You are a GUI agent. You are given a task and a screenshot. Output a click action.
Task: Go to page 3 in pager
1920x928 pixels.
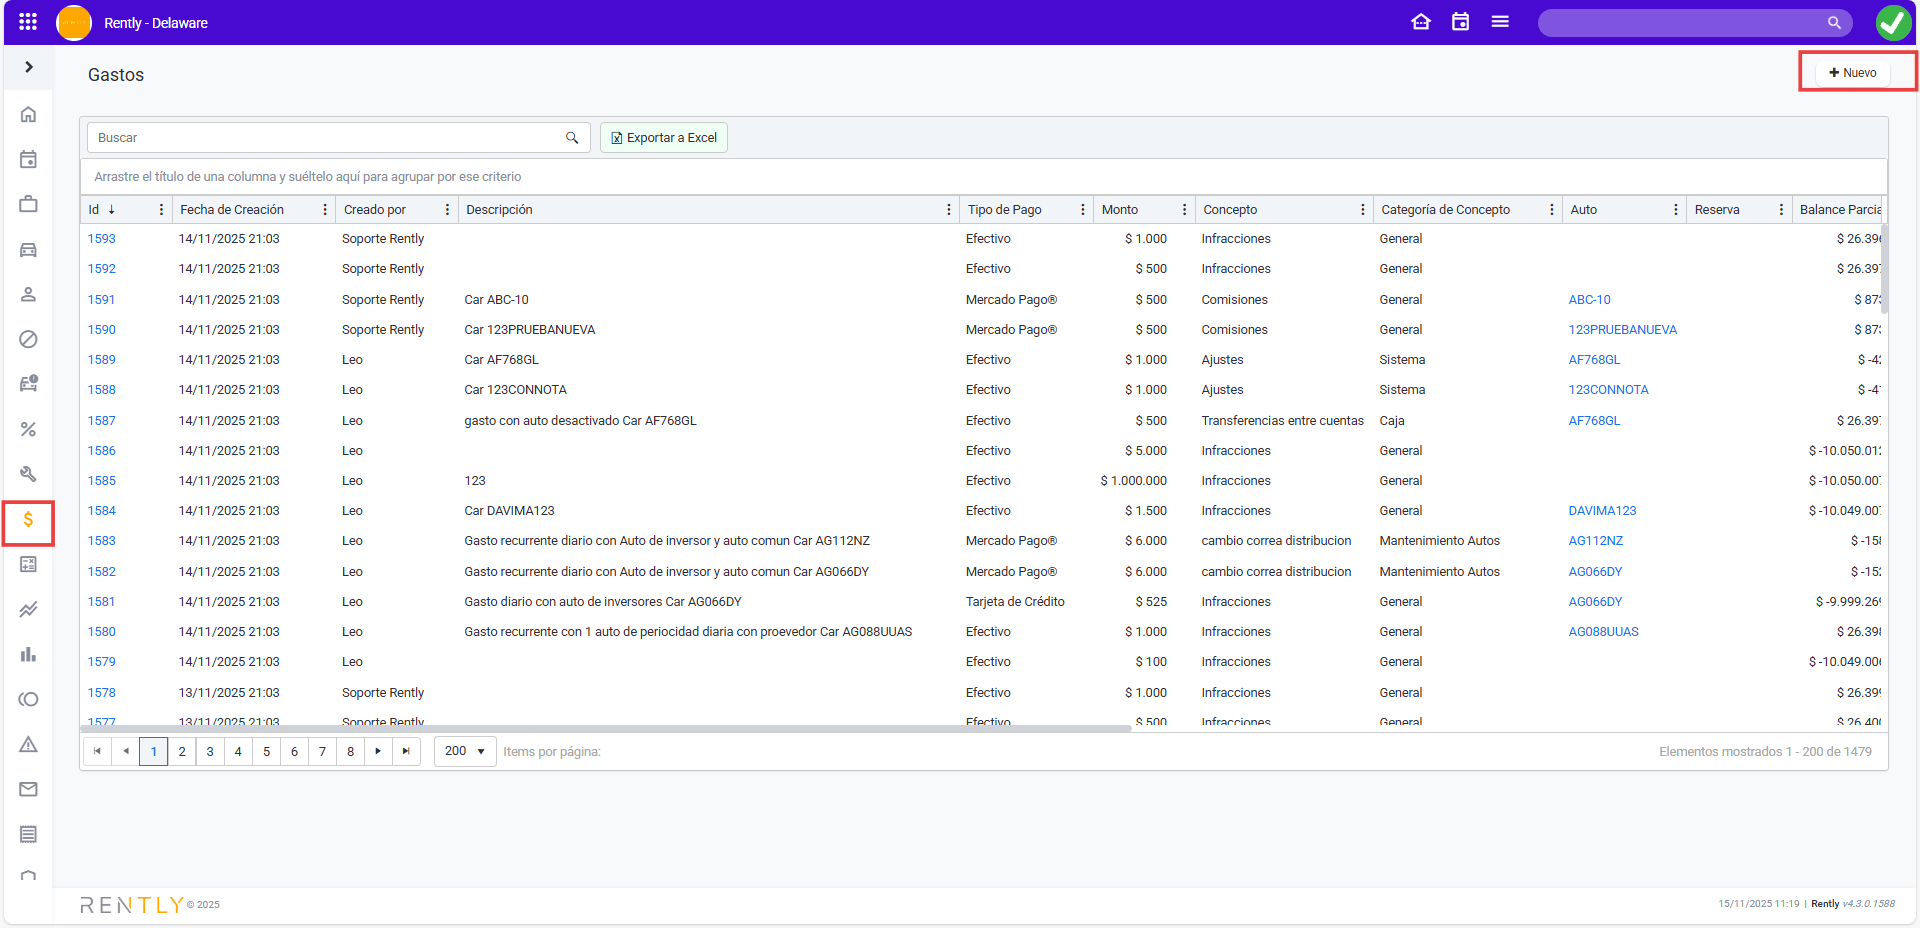210,751
